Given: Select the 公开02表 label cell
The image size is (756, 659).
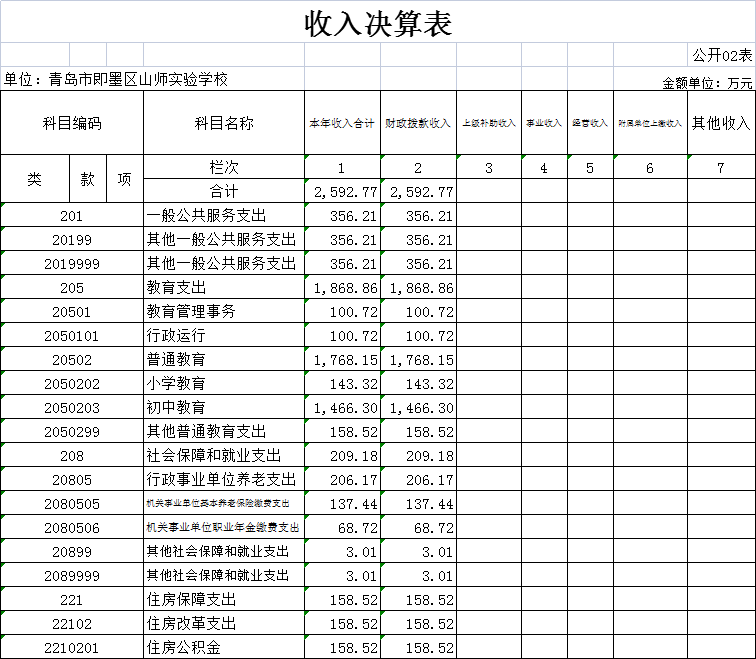Looking at the screenshot, I should pos(721,55).
